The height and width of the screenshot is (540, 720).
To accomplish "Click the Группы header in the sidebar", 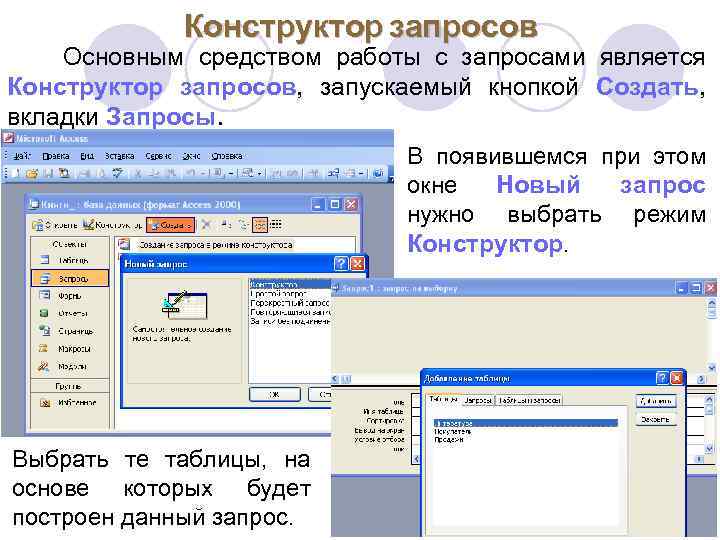I will [70, 386].
